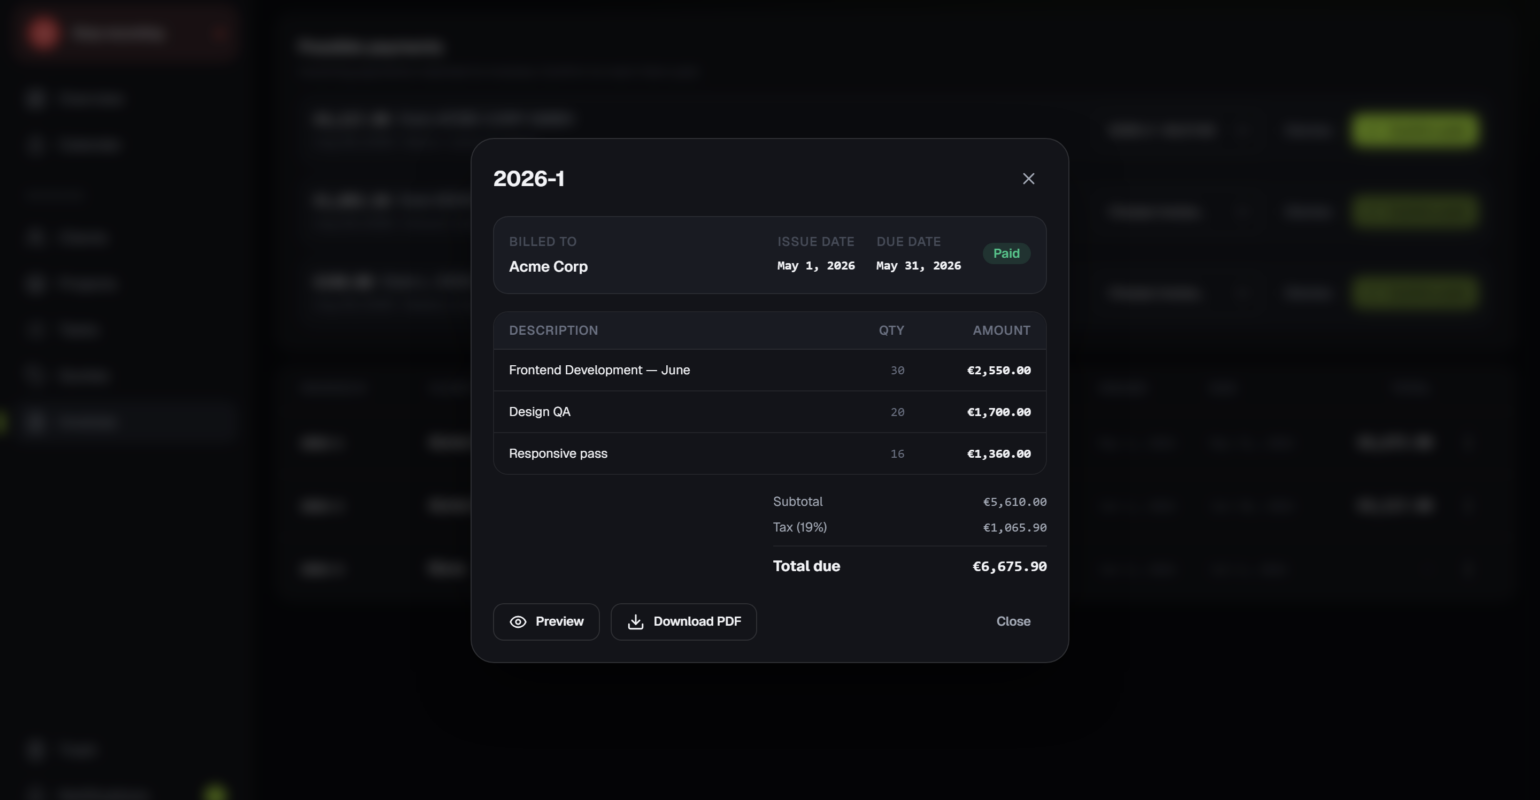Click the download icon for the PDF
The height and width of the screenshot is (800, 1540).
[635, 622]
